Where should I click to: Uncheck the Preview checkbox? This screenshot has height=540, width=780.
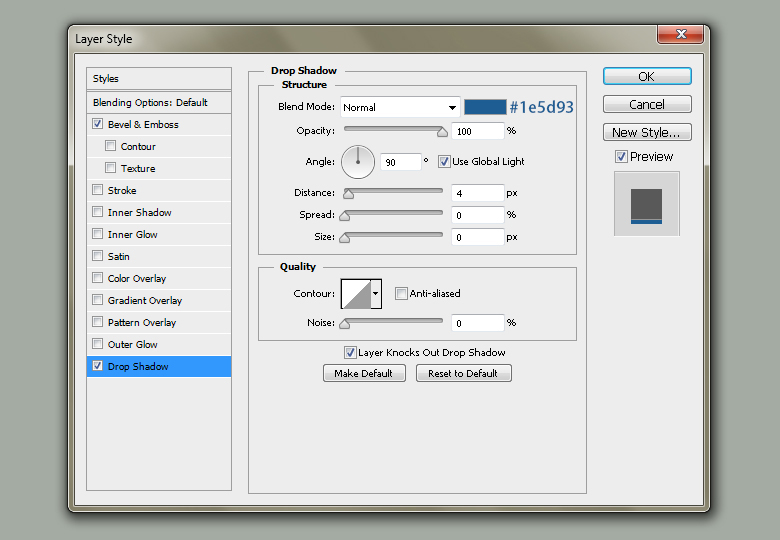(621, 156)
